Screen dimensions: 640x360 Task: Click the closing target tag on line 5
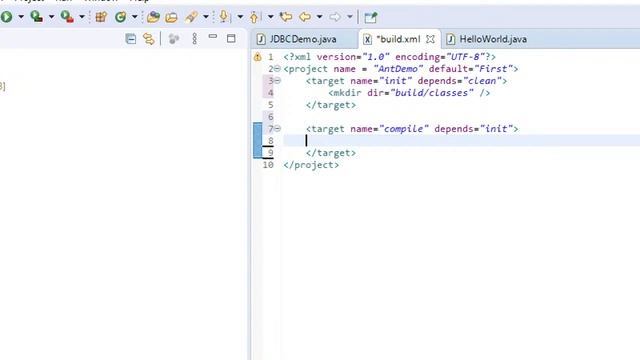331,105
